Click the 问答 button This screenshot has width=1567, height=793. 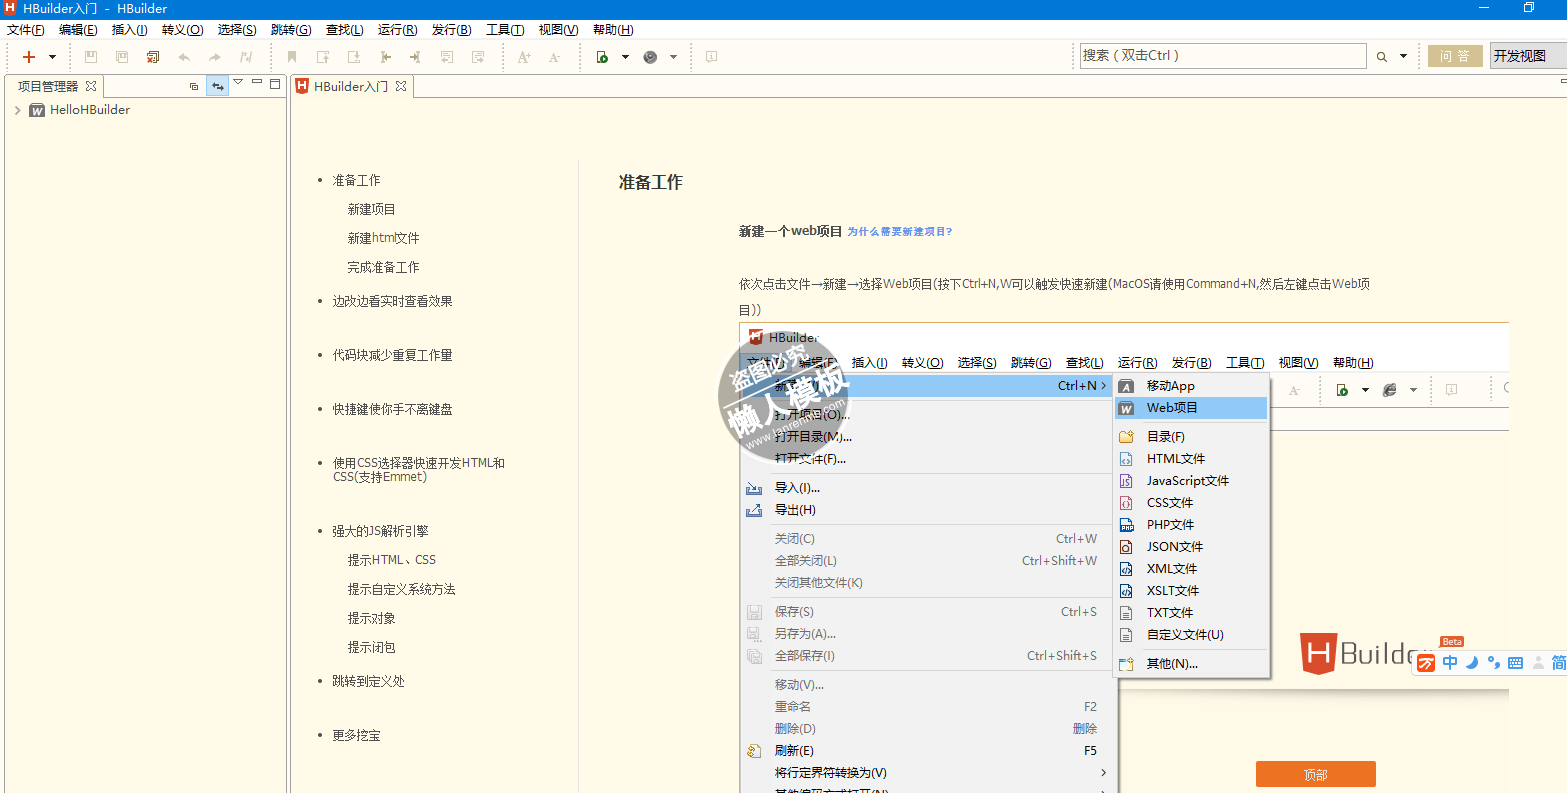click(x=1455, y=56)
